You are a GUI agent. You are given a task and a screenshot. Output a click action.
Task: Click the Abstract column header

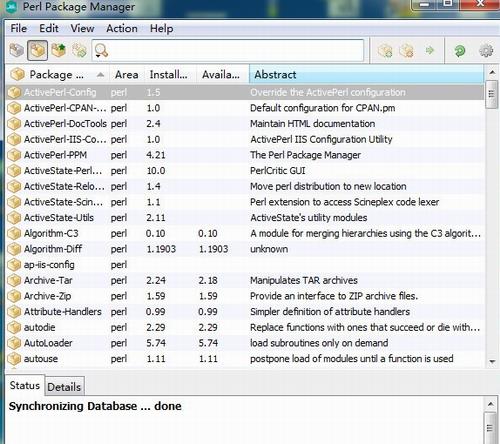(x=366, y=74)
